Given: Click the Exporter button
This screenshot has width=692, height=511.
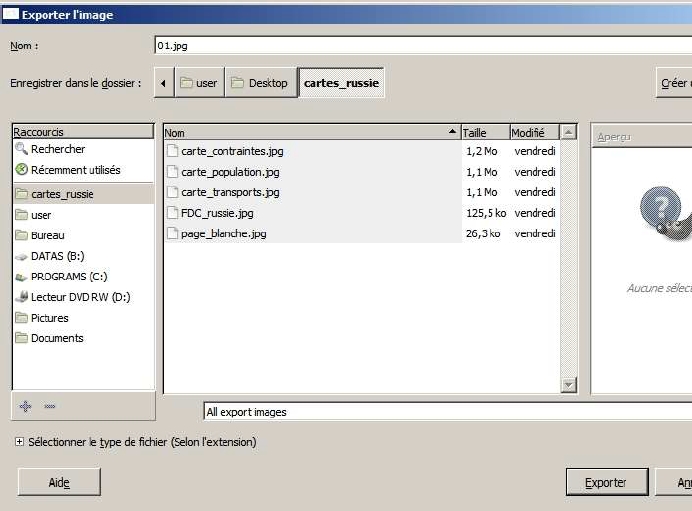Looking at the screenshot, I should tap(605, 482).
